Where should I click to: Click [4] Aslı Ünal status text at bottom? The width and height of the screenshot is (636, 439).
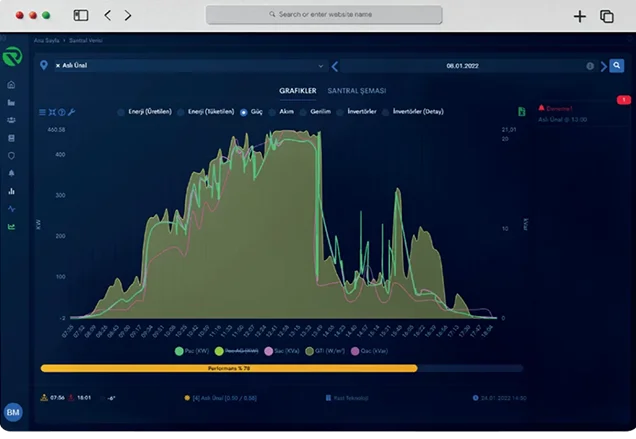tap(224, 398)
